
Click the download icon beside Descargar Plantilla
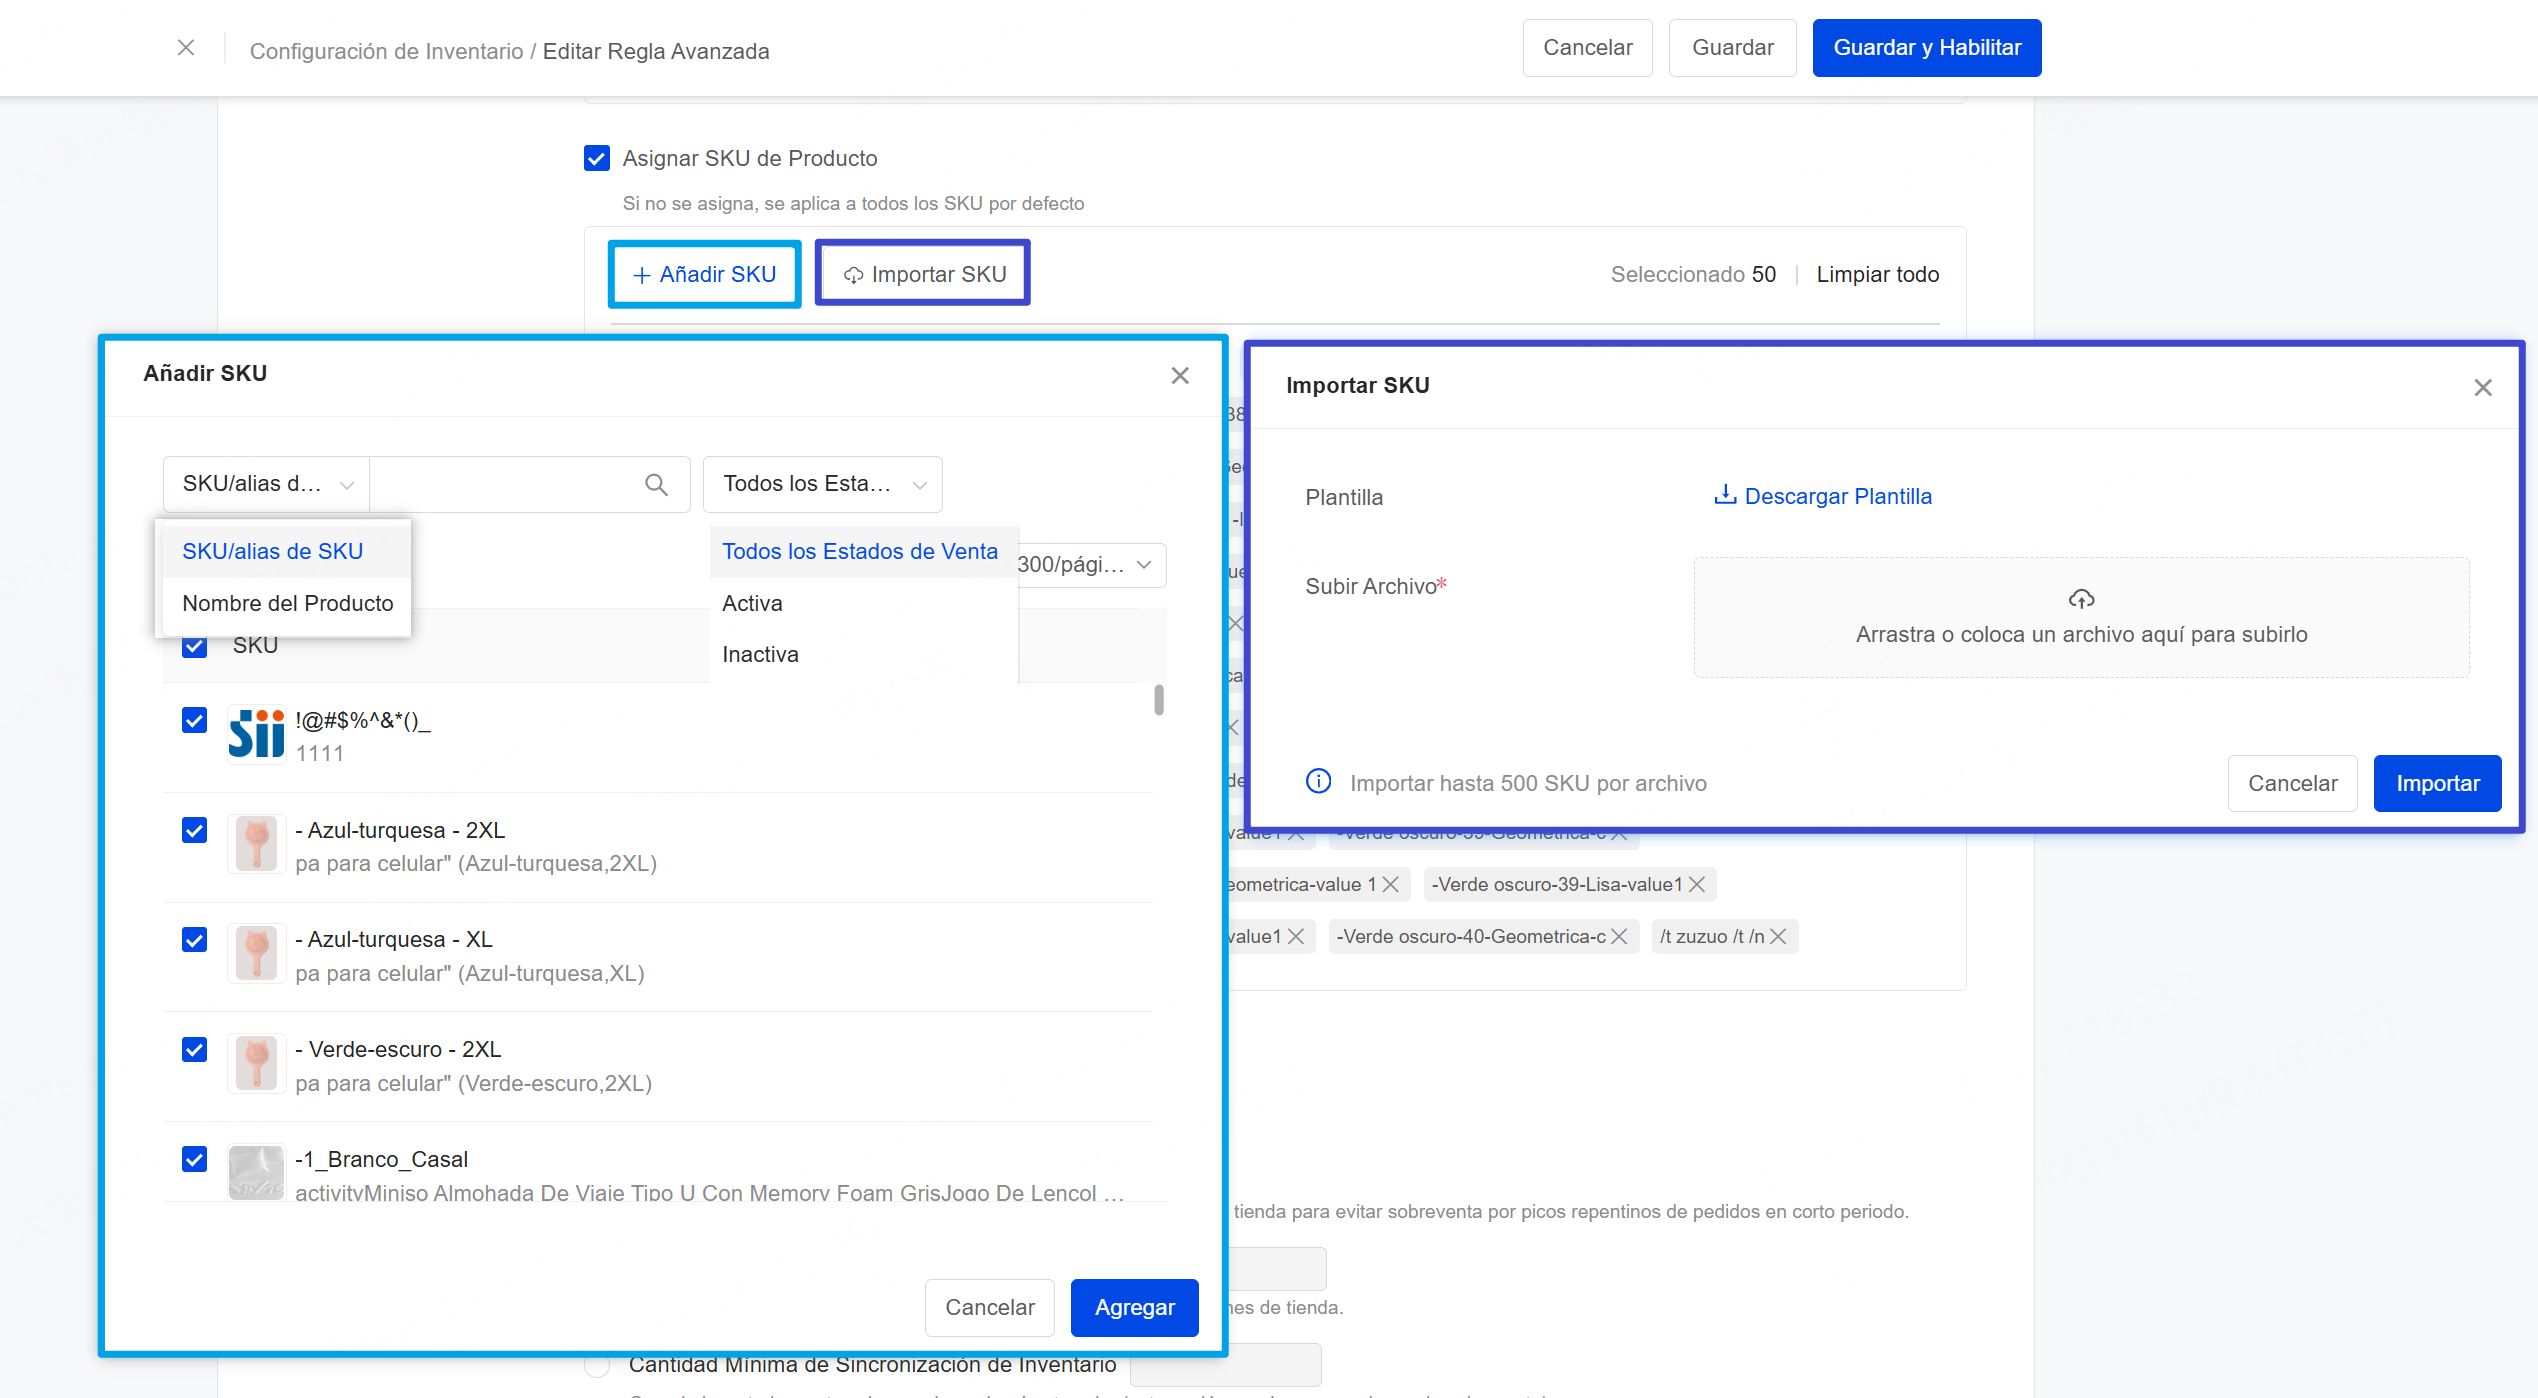[1725, 495]
